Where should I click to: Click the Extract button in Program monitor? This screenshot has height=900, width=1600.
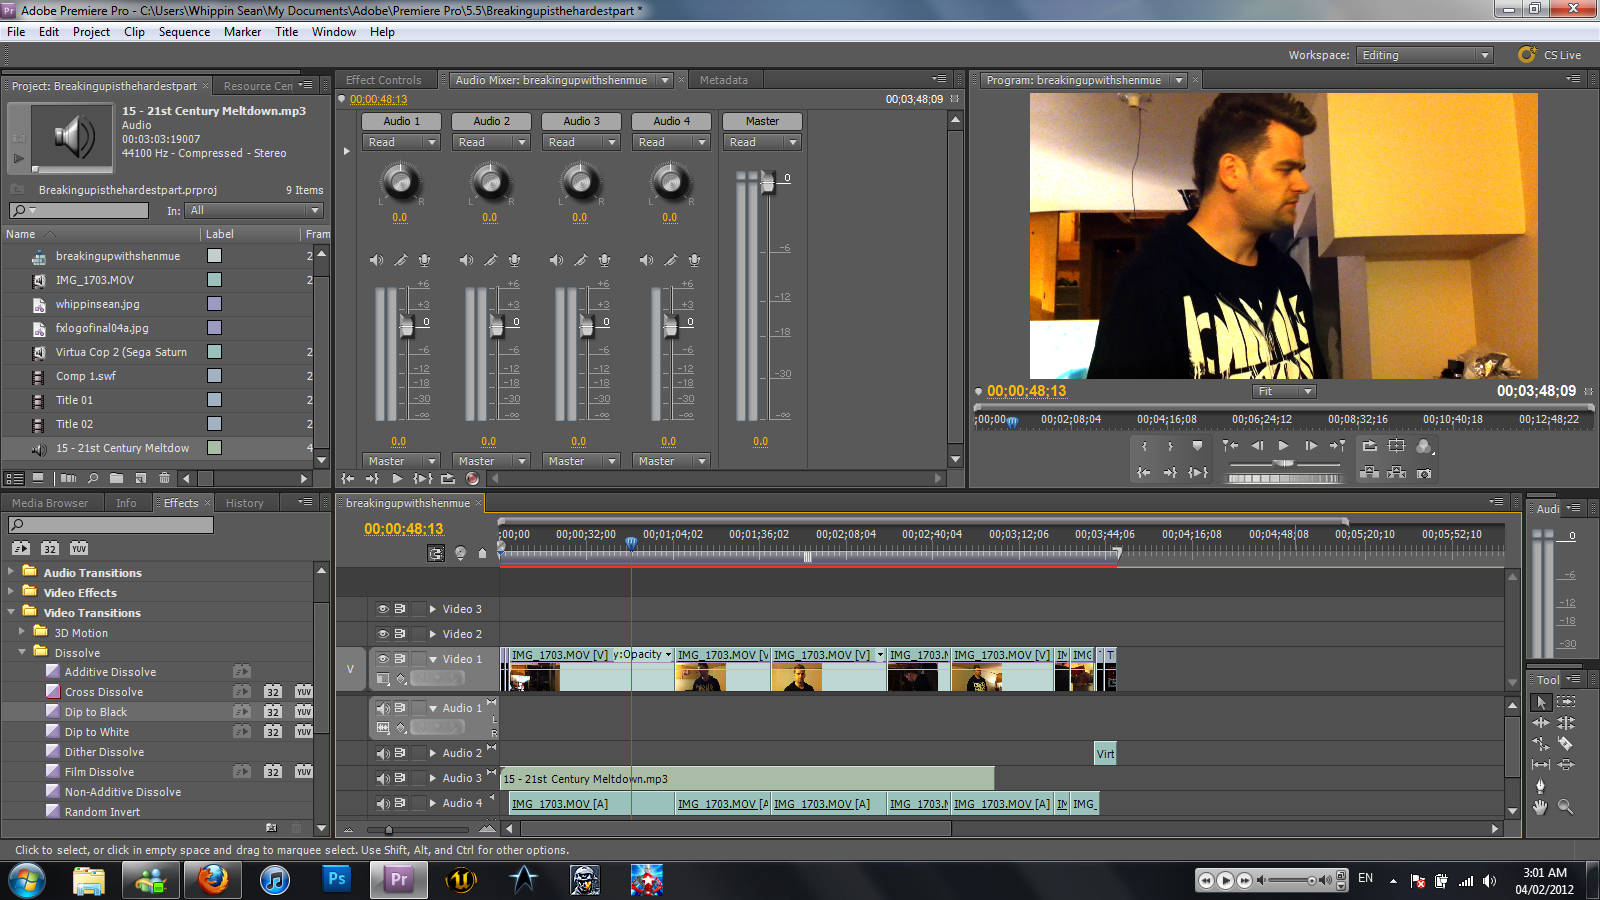[1397, 473]
